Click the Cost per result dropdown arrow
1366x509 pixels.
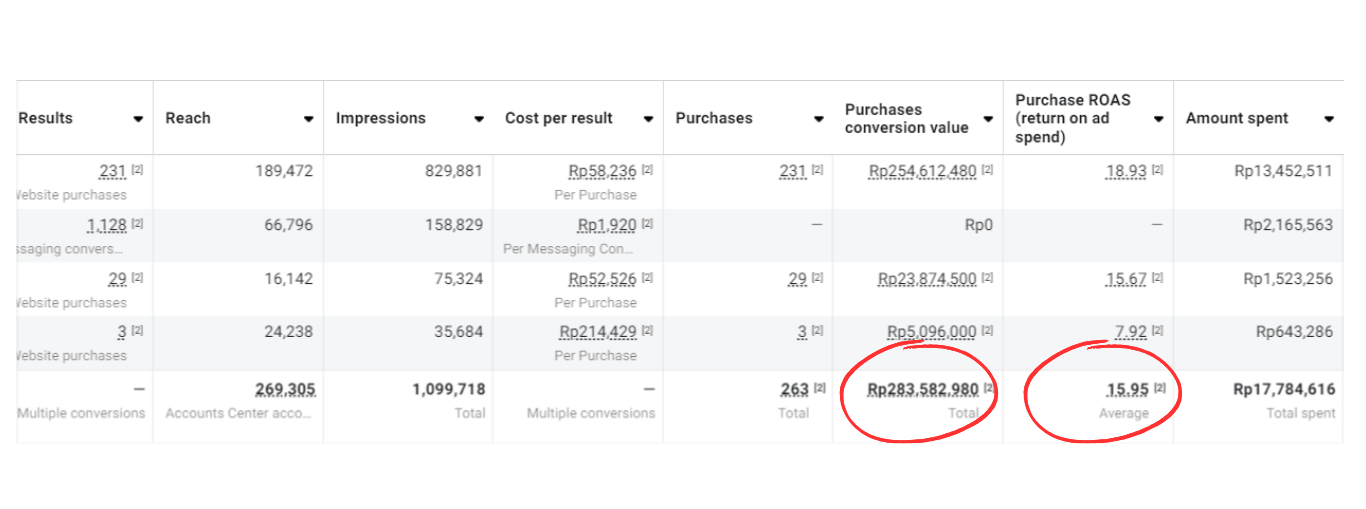pos(649,119)
